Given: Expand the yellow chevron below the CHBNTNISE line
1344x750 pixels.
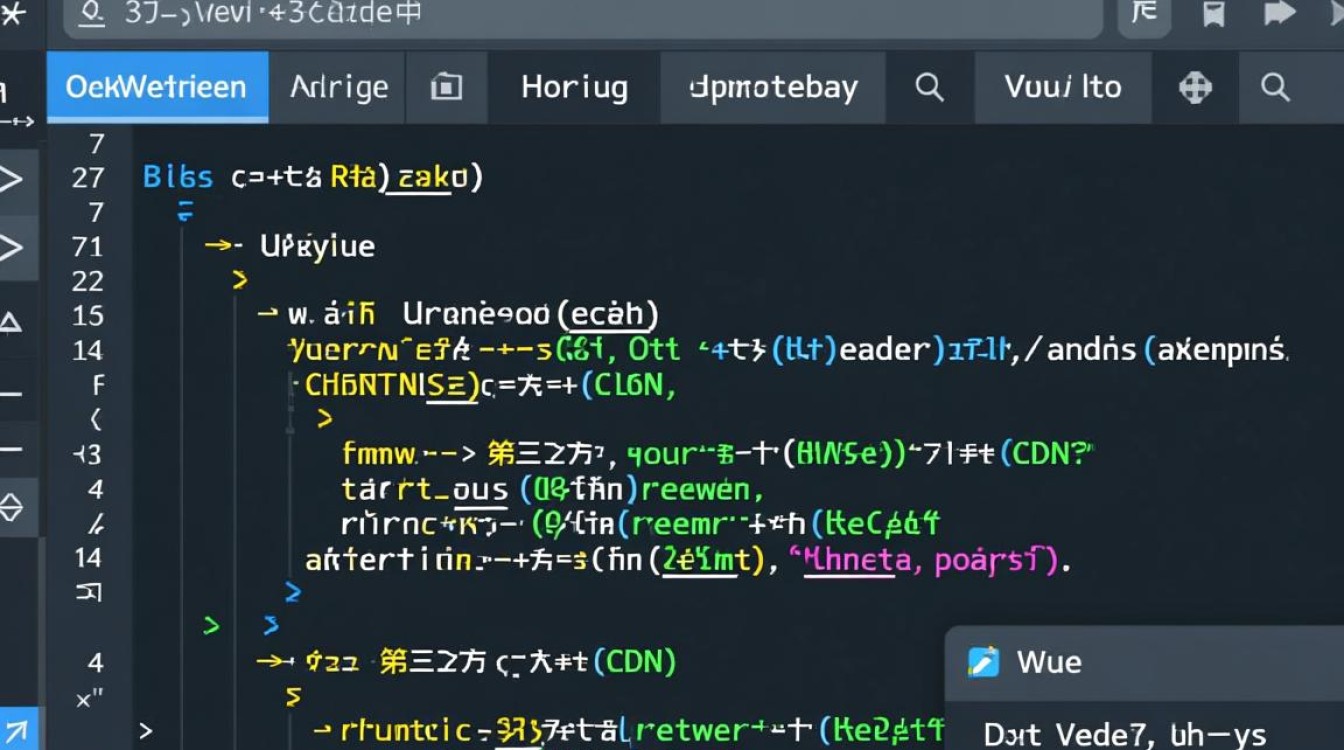Looking at the screenshot, I should pos(324,419).
